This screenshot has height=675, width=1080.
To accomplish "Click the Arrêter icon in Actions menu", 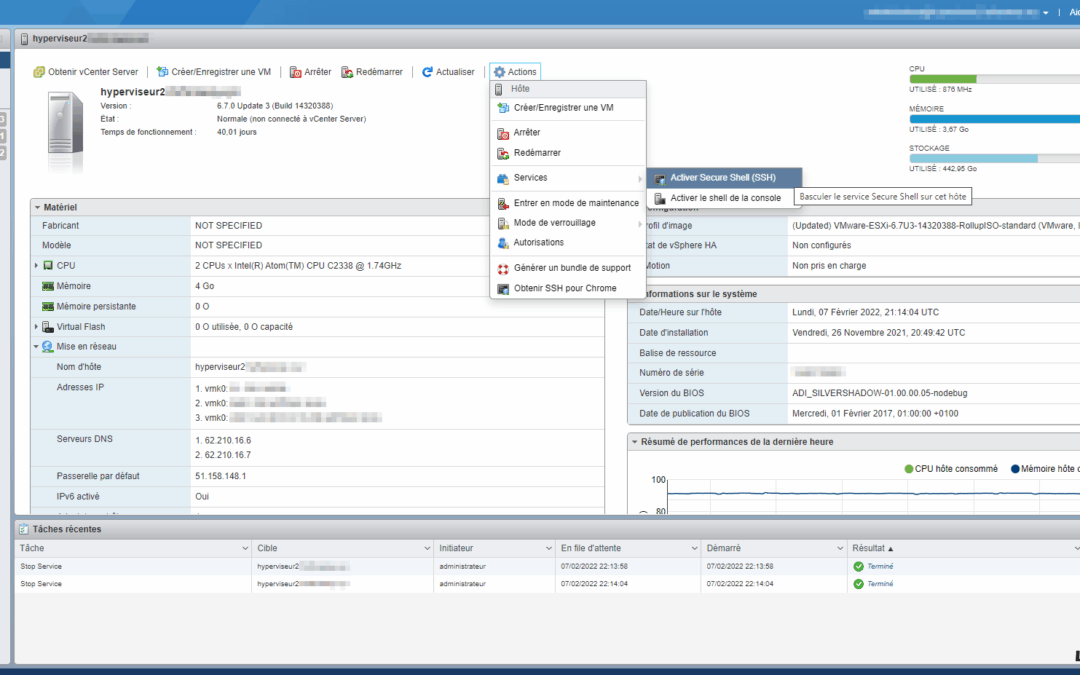I will [x=503, y=133].
